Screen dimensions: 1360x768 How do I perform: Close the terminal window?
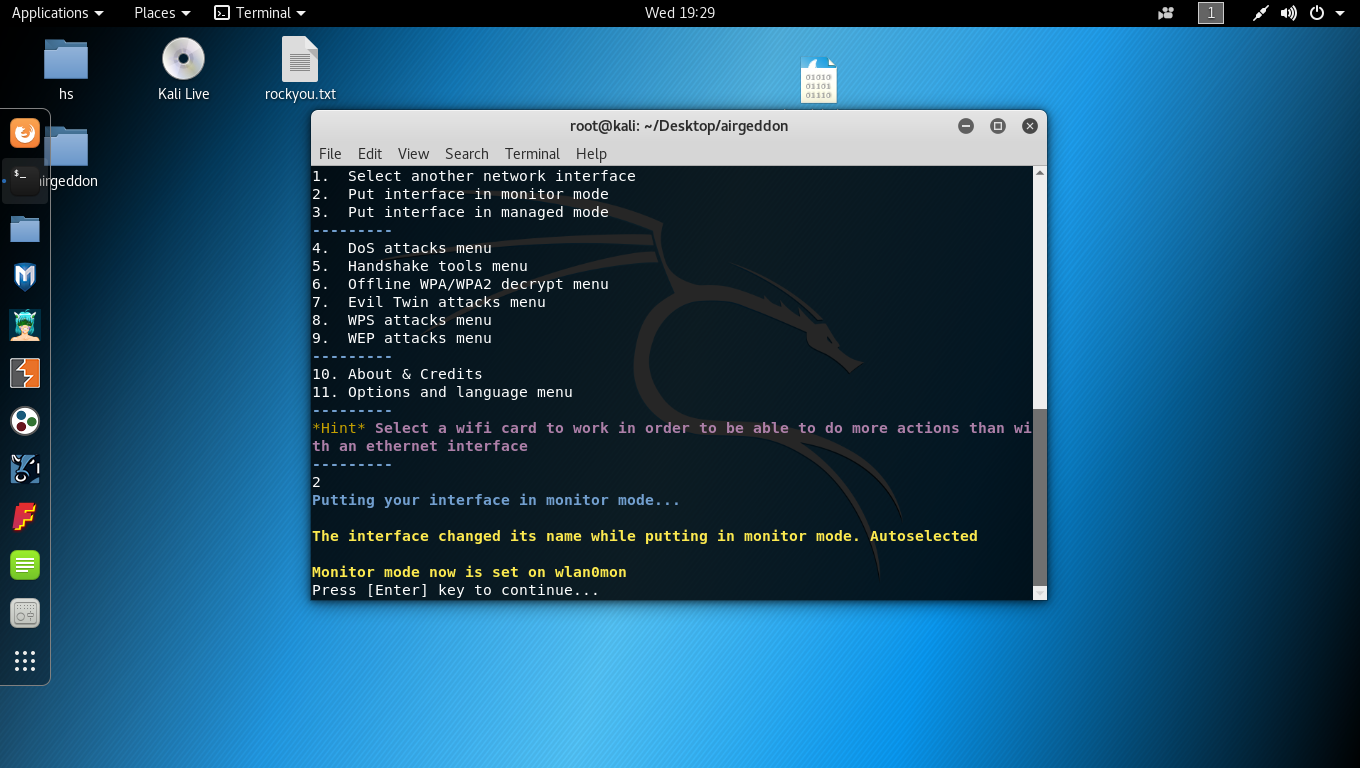tap(1030, 126)
